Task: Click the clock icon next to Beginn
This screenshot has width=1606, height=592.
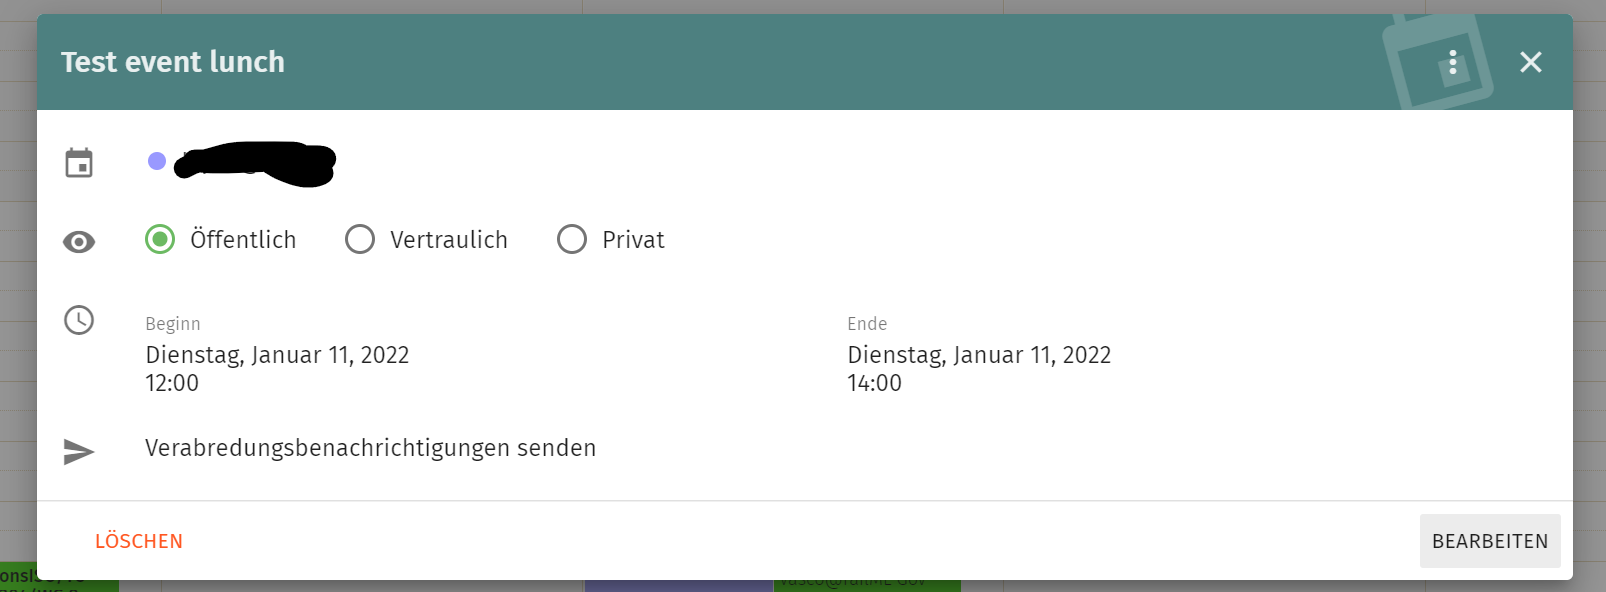Action: (79, 320)
